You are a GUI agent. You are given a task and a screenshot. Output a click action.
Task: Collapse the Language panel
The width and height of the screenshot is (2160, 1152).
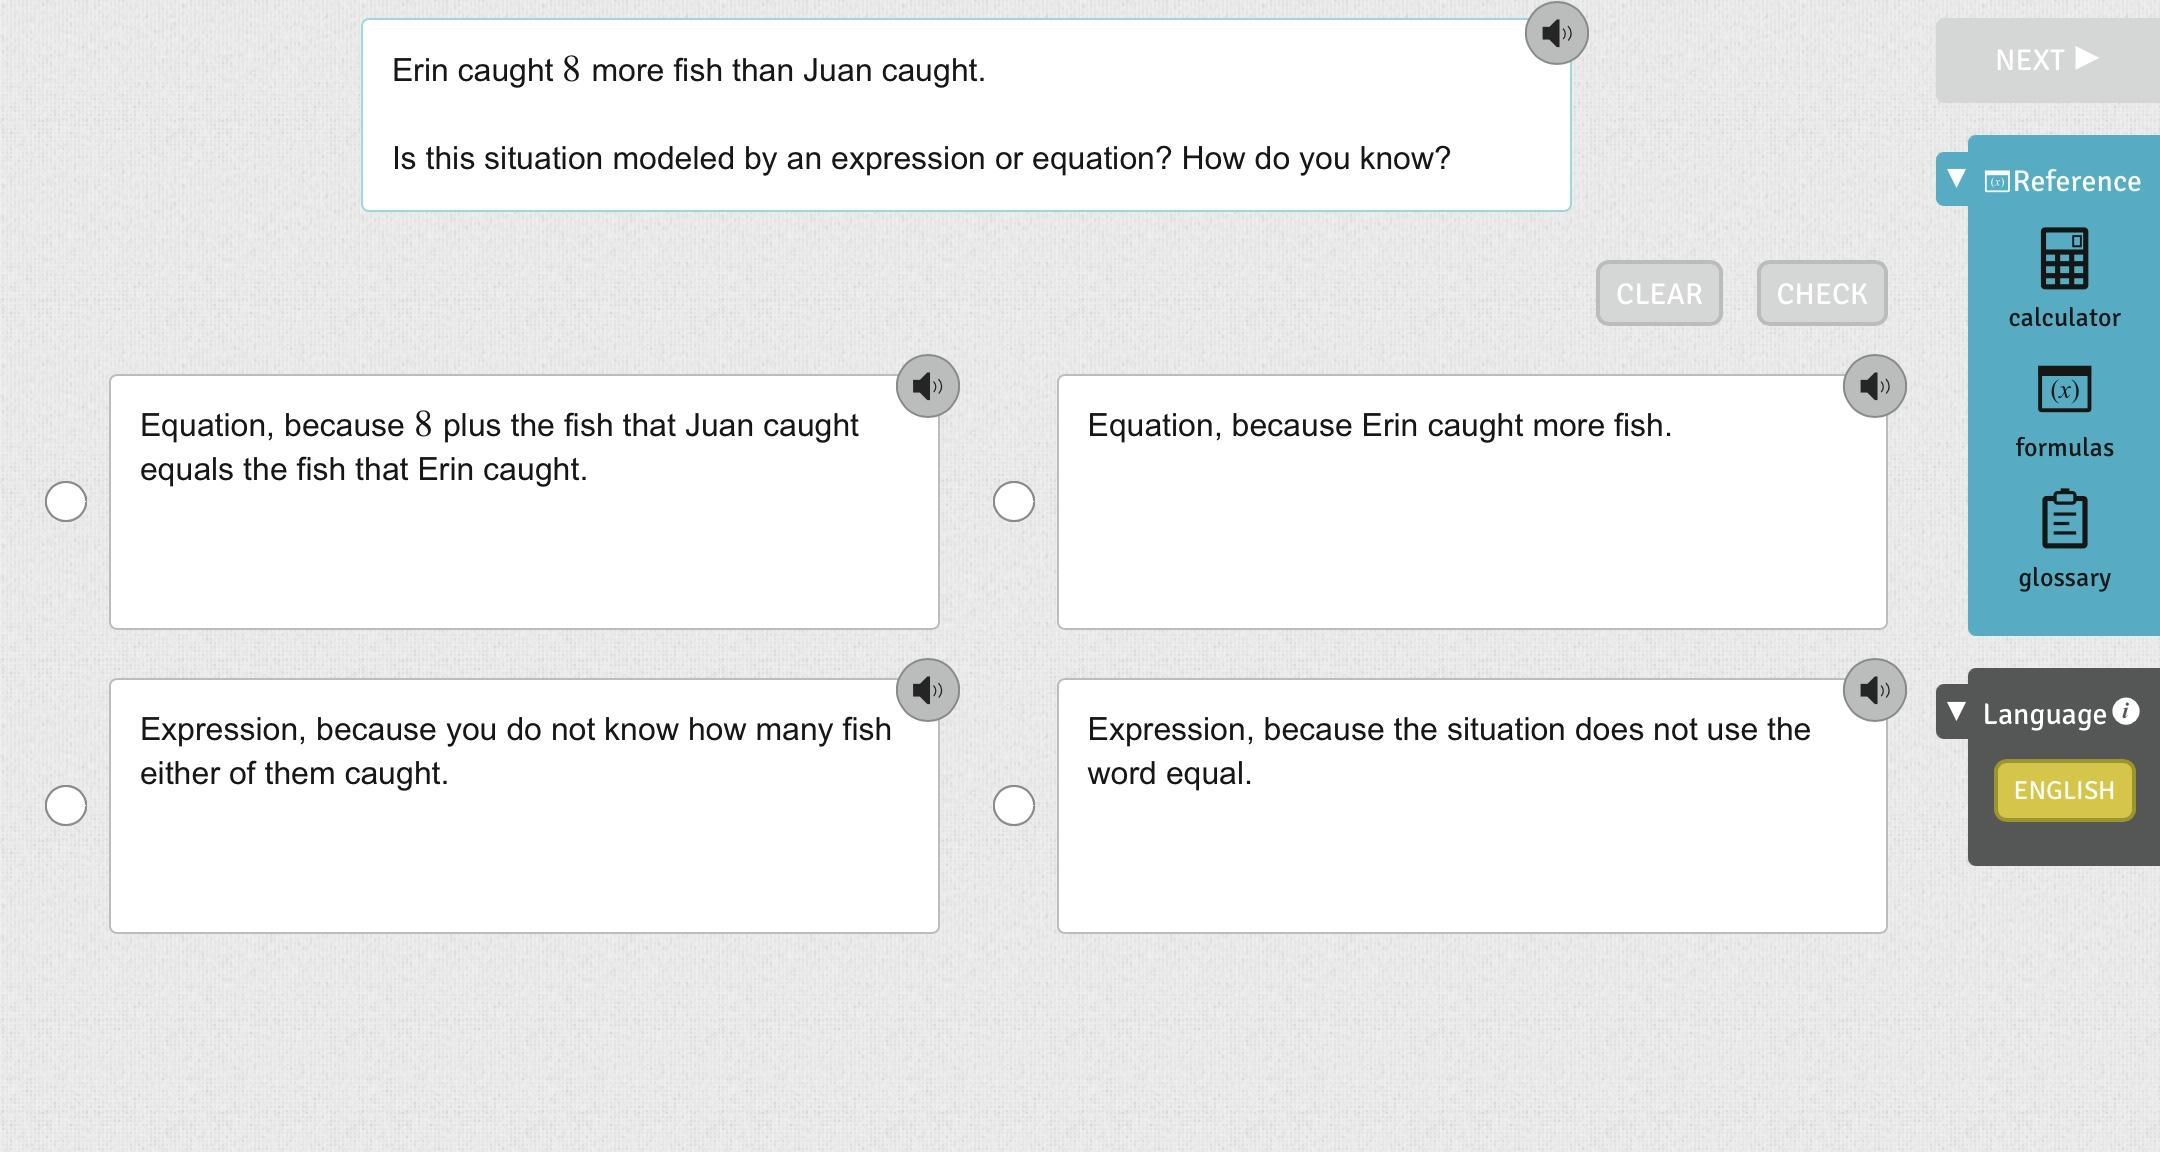click(1956, 712)
